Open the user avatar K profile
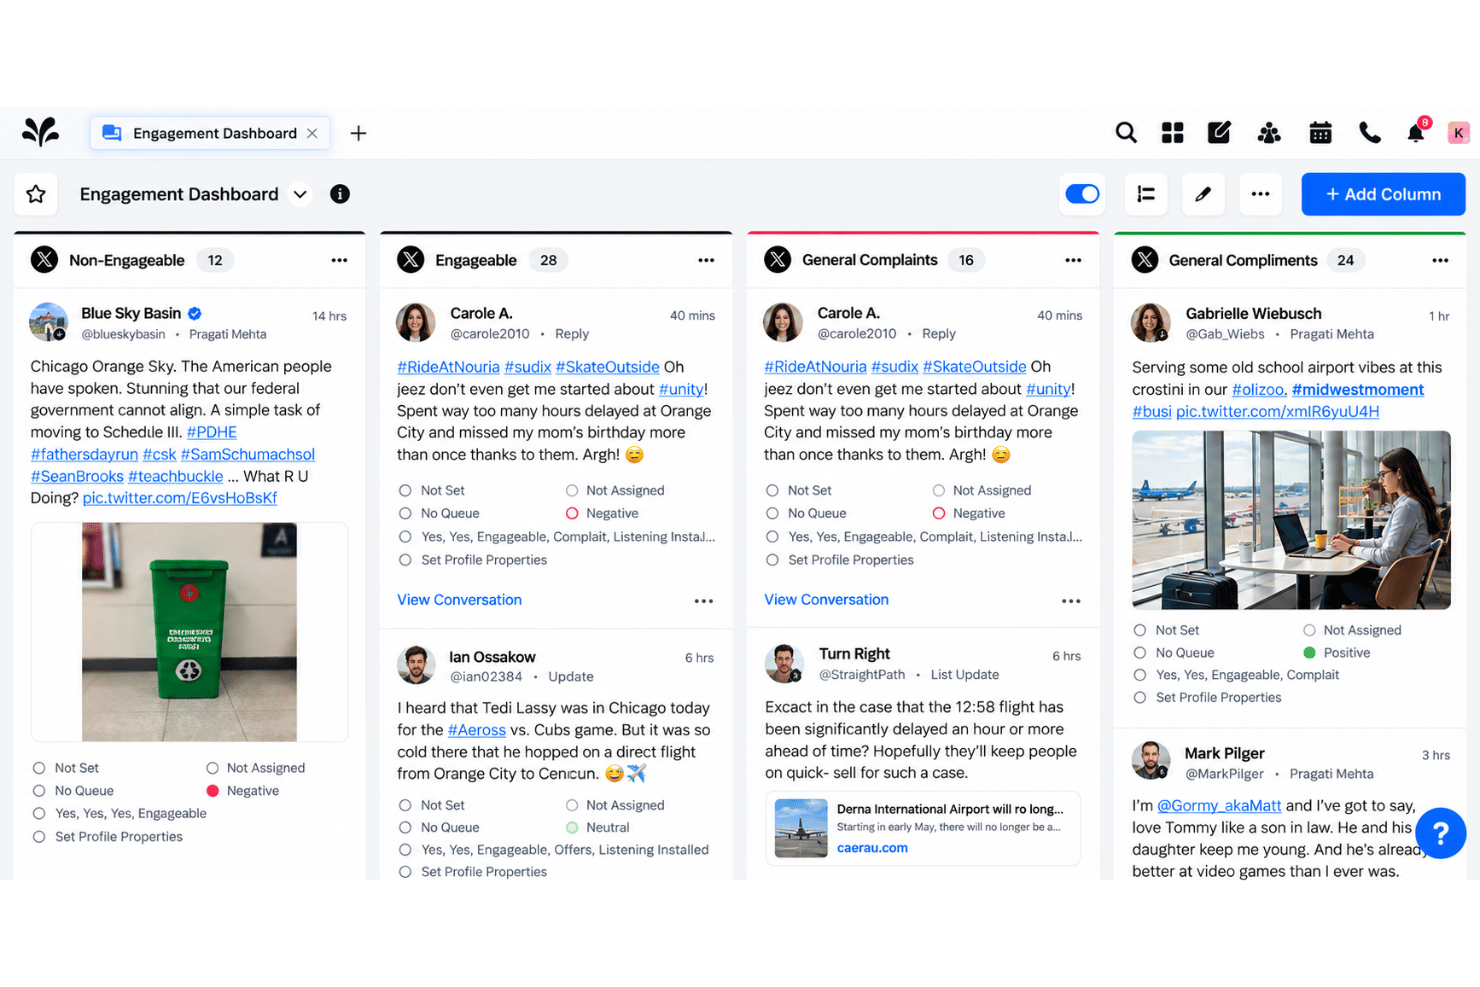The height and width of the screenshot is (987, 1480). tap(1458, 132)
